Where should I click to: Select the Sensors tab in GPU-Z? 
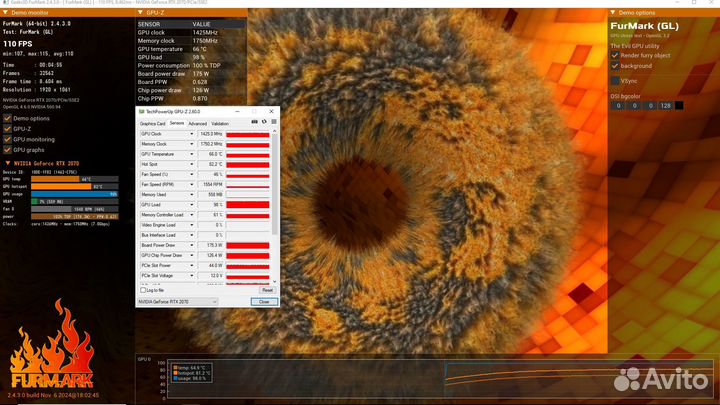pos(177,124)
